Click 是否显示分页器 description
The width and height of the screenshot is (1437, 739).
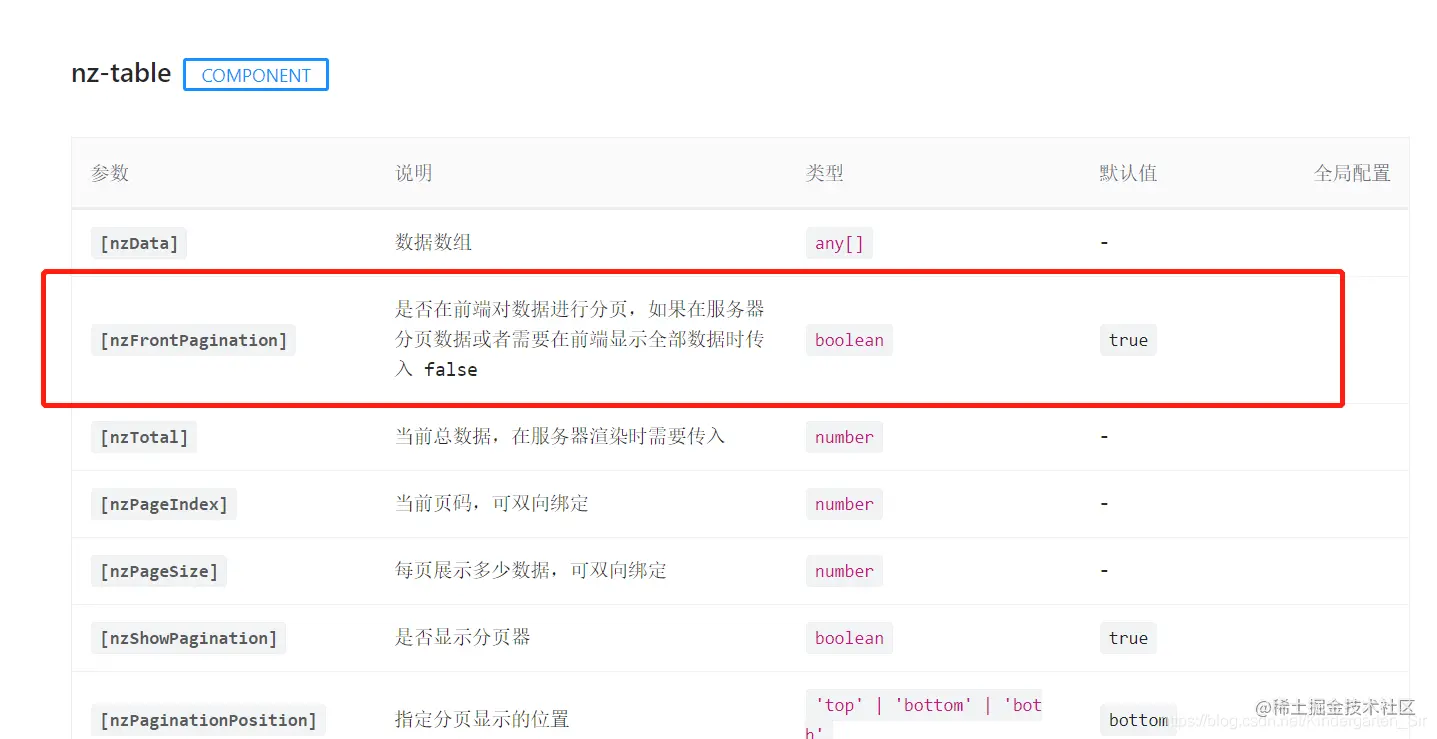click(x=463, y=637)
